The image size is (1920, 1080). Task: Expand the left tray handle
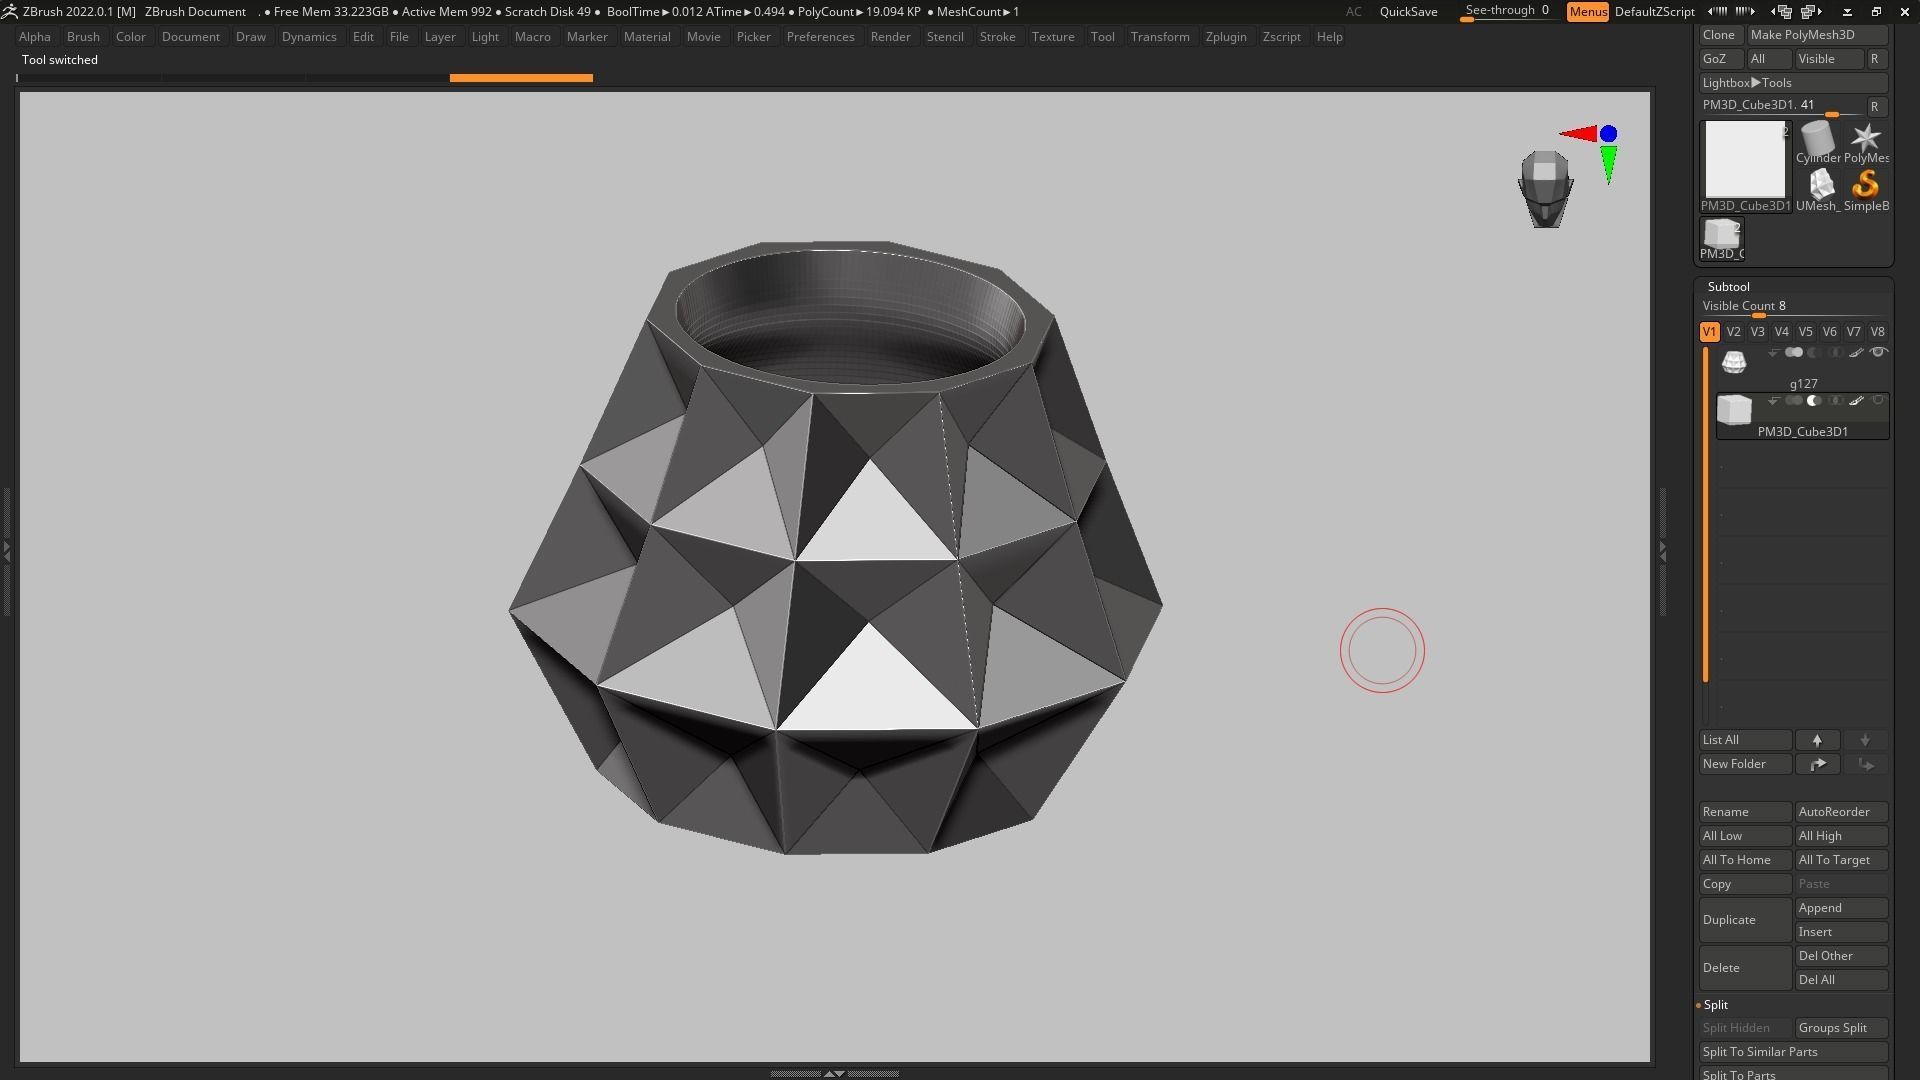click(6, 550)
